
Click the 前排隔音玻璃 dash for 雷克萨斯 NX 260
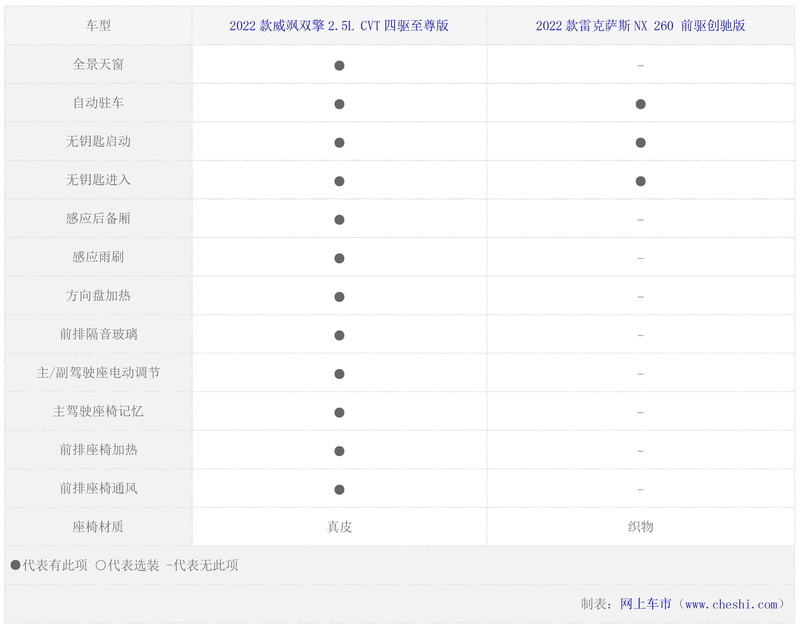640,335
